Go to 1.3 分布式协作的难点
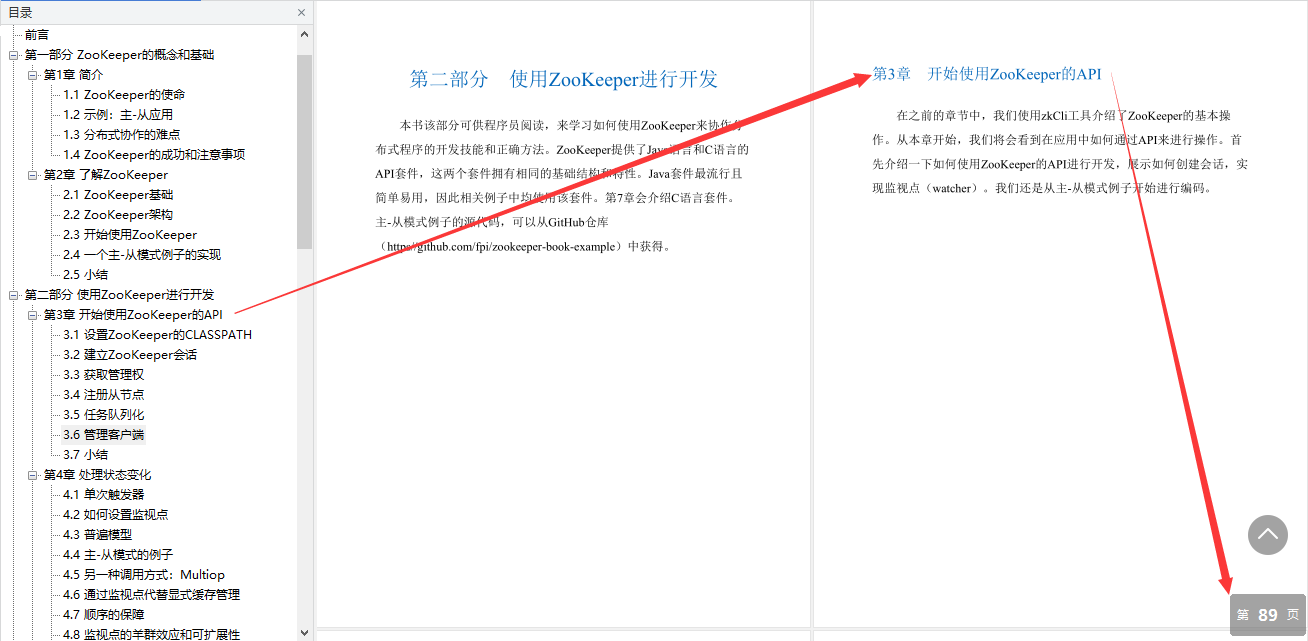This screenshot has width=1308, height=641. [121, 135]
